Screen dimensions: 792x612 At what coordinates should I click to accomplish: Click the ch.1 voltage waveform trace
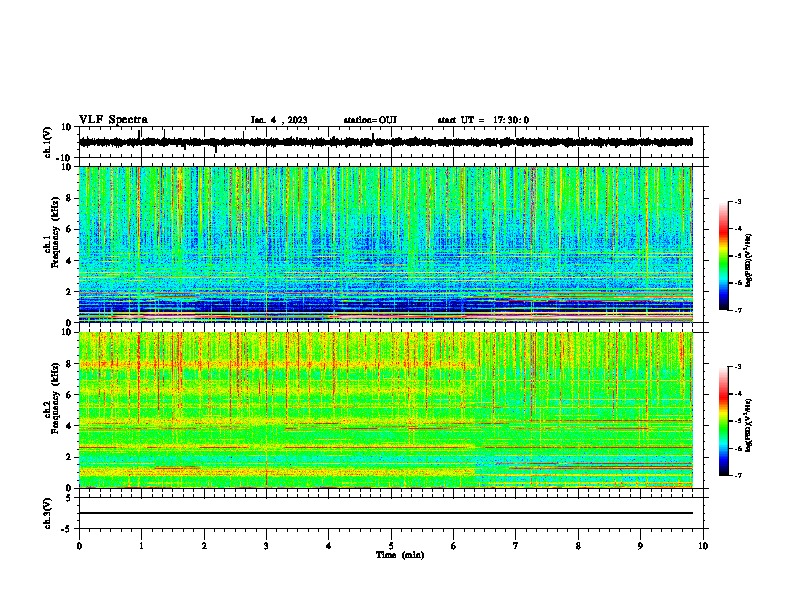pos(386,142)
